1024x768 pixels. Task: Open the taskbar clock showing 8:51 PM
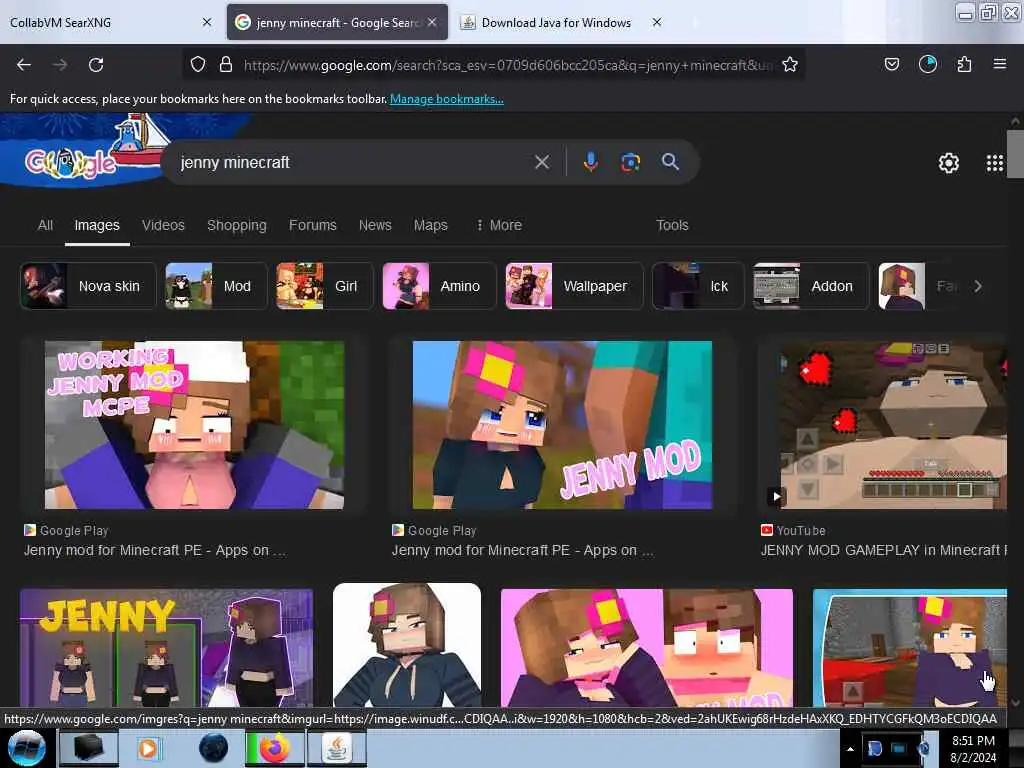coord(973,749)
